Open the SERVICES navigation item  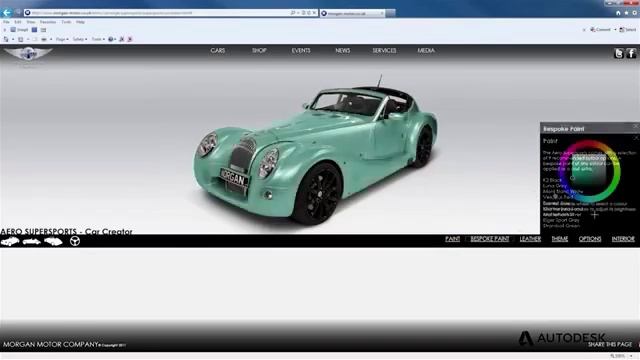coord(384,51)
